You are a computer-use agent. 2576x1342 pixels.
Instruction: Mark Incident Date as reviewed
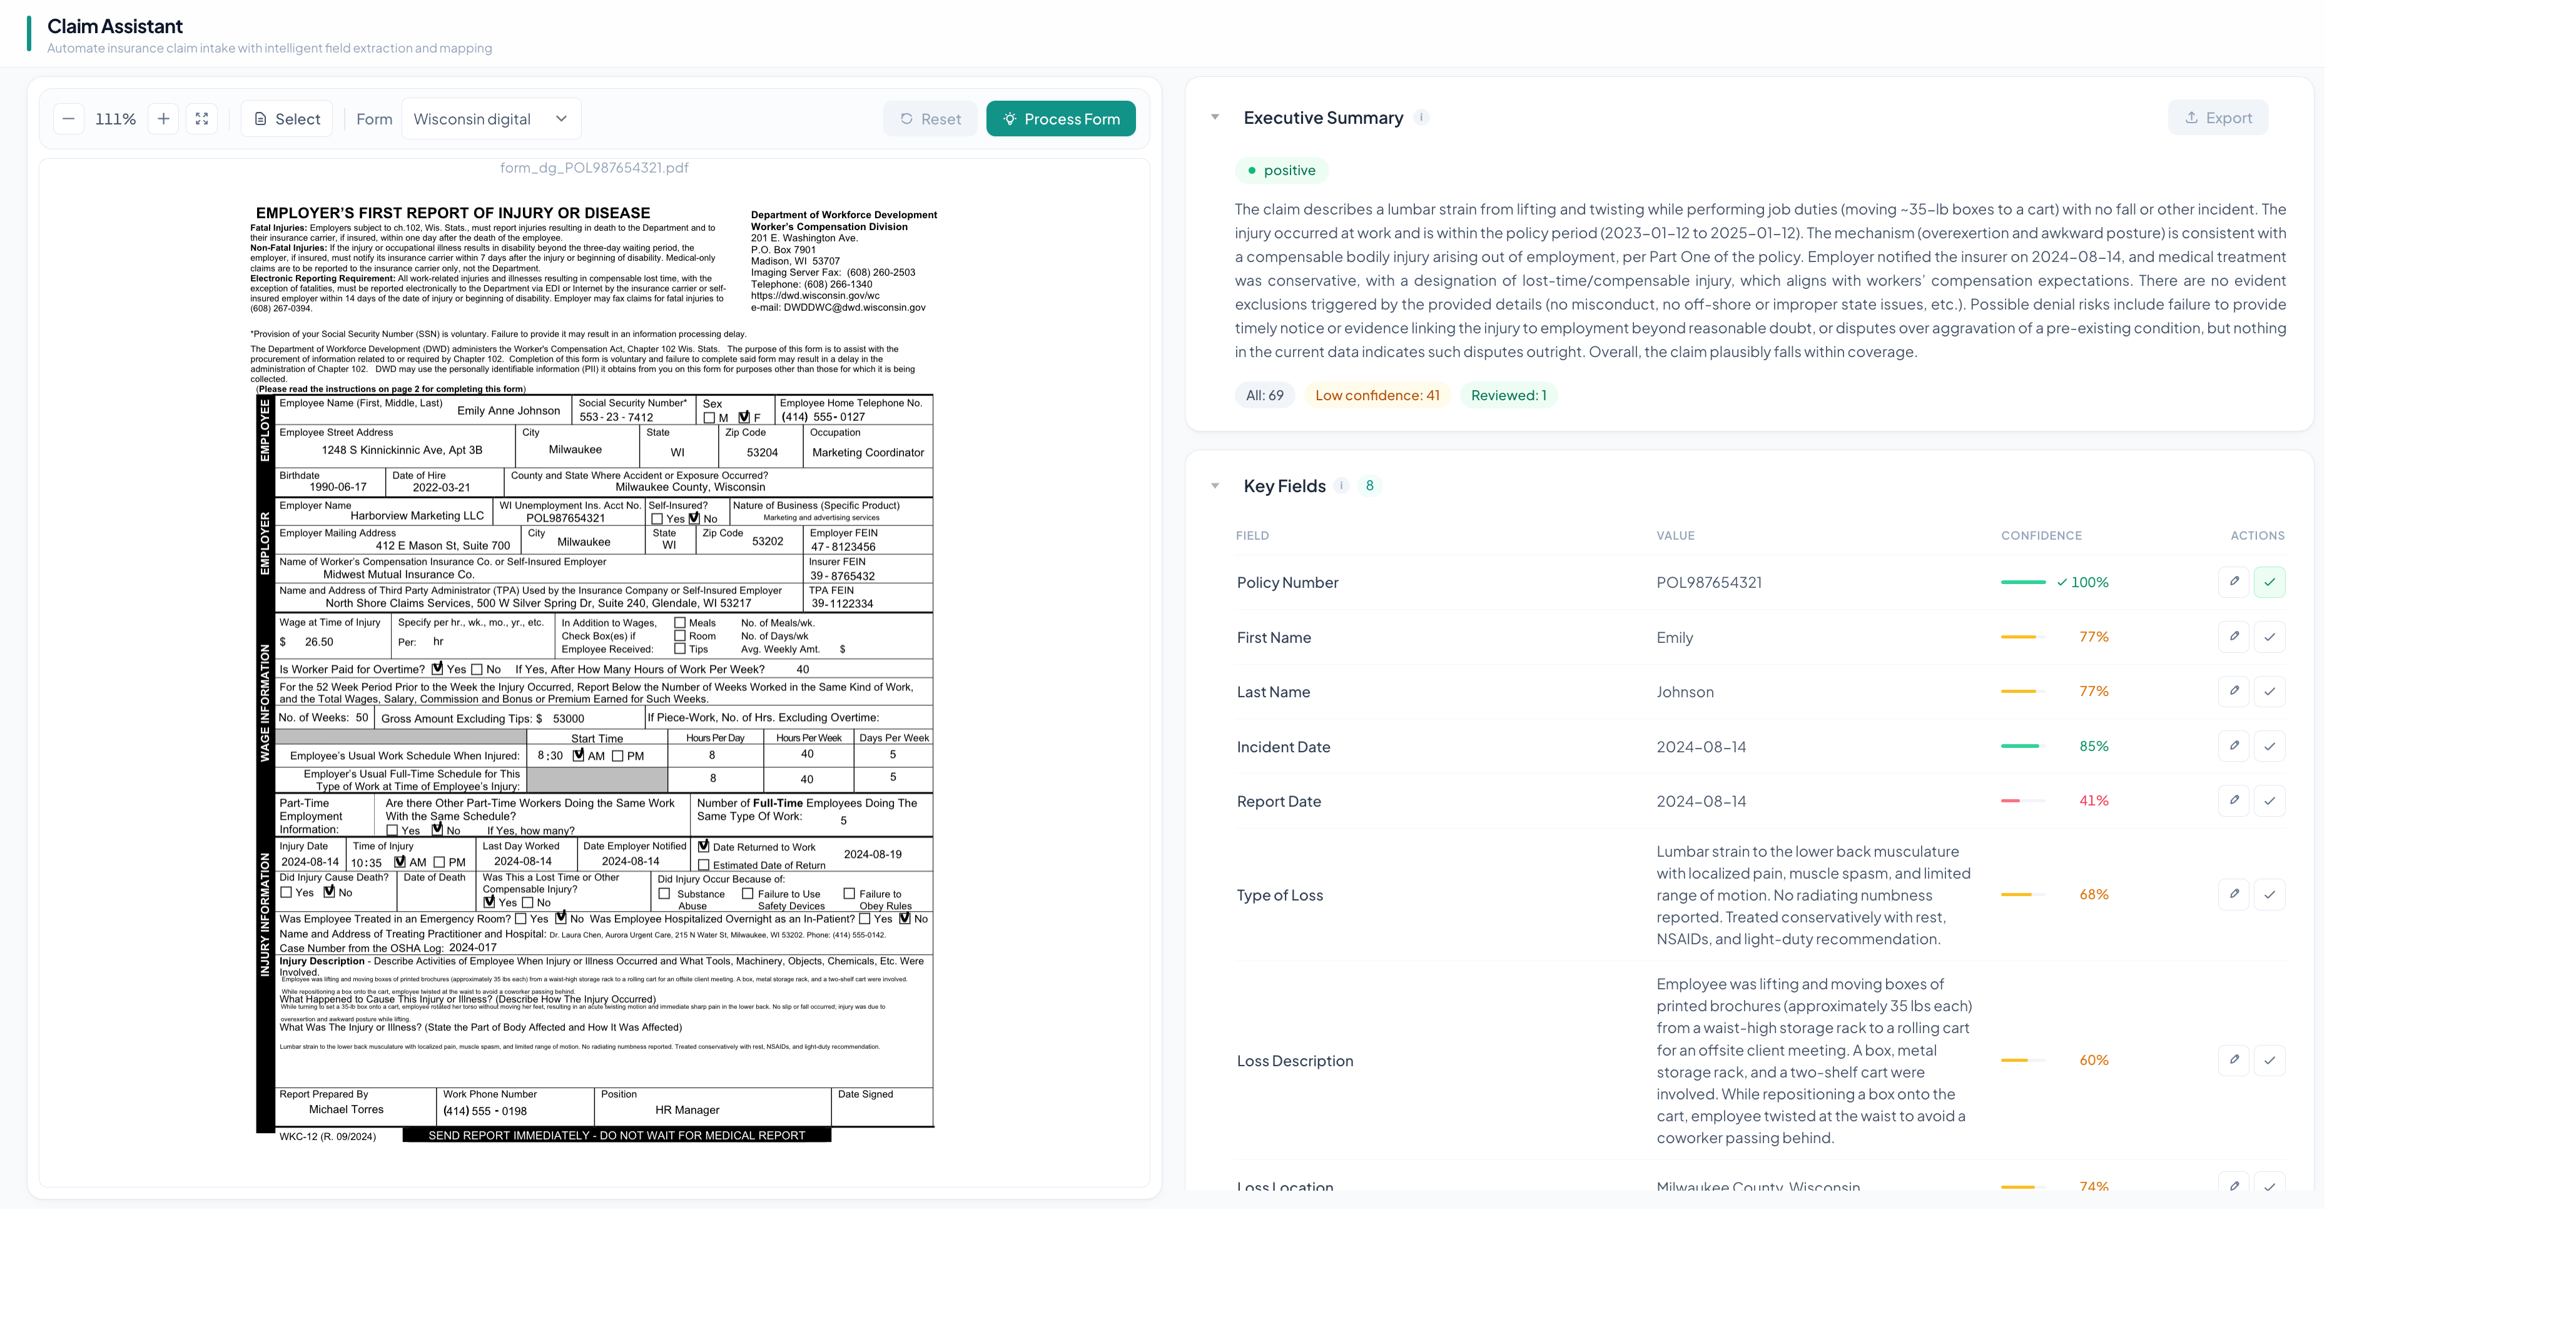(2269, 746)
